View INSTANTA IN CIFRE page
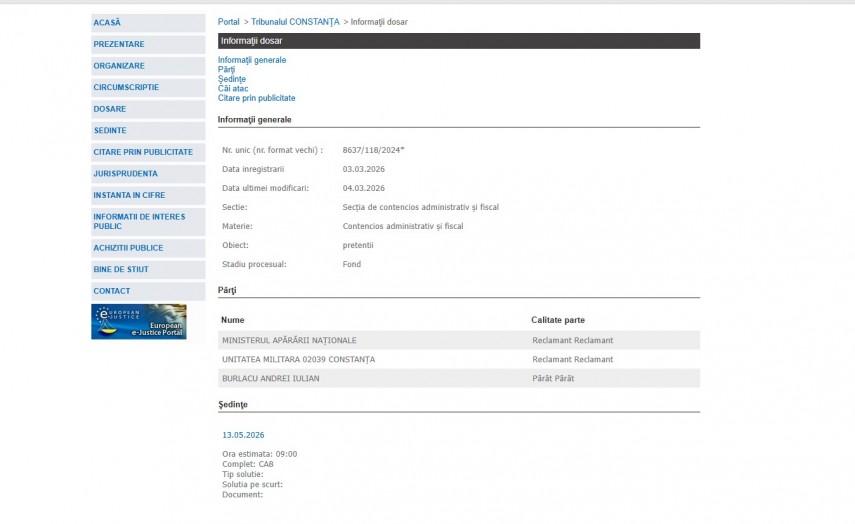 [x=129, y=195]
